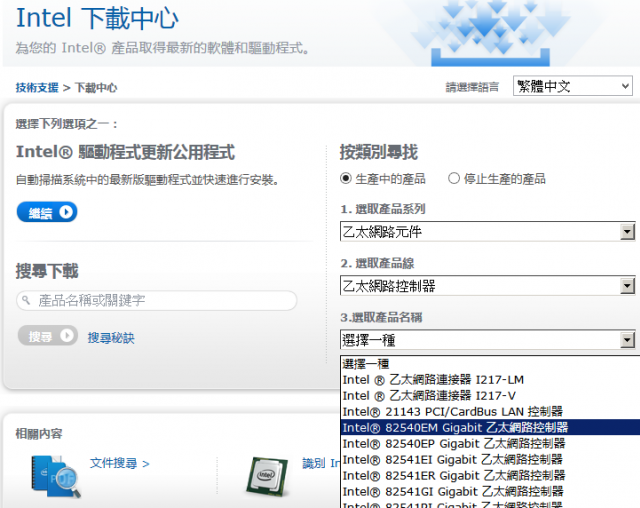
Task: Select the 停止生產的產品 radio button
Action: (x=454, y=178)
